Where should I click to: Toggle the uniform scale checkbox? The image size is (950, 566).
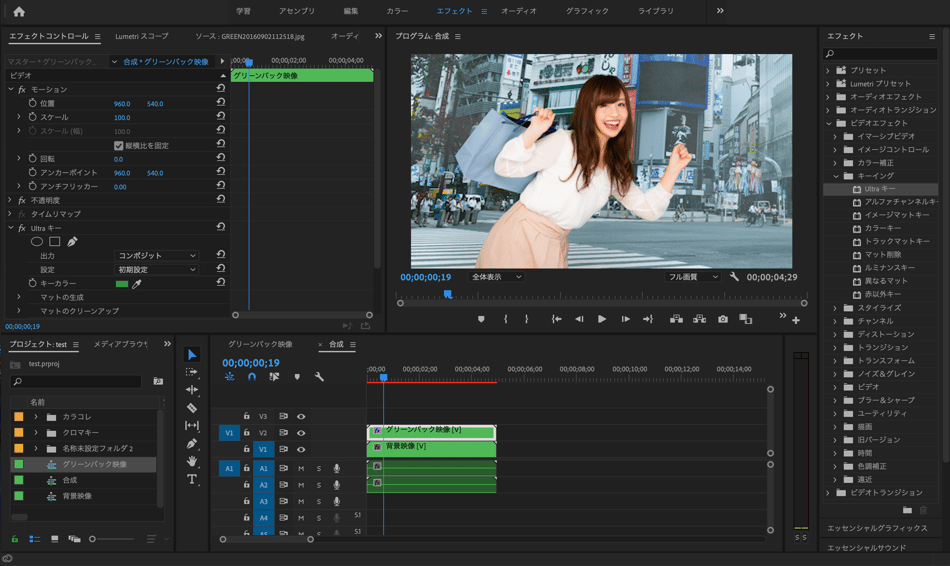(x=118, y=146)
